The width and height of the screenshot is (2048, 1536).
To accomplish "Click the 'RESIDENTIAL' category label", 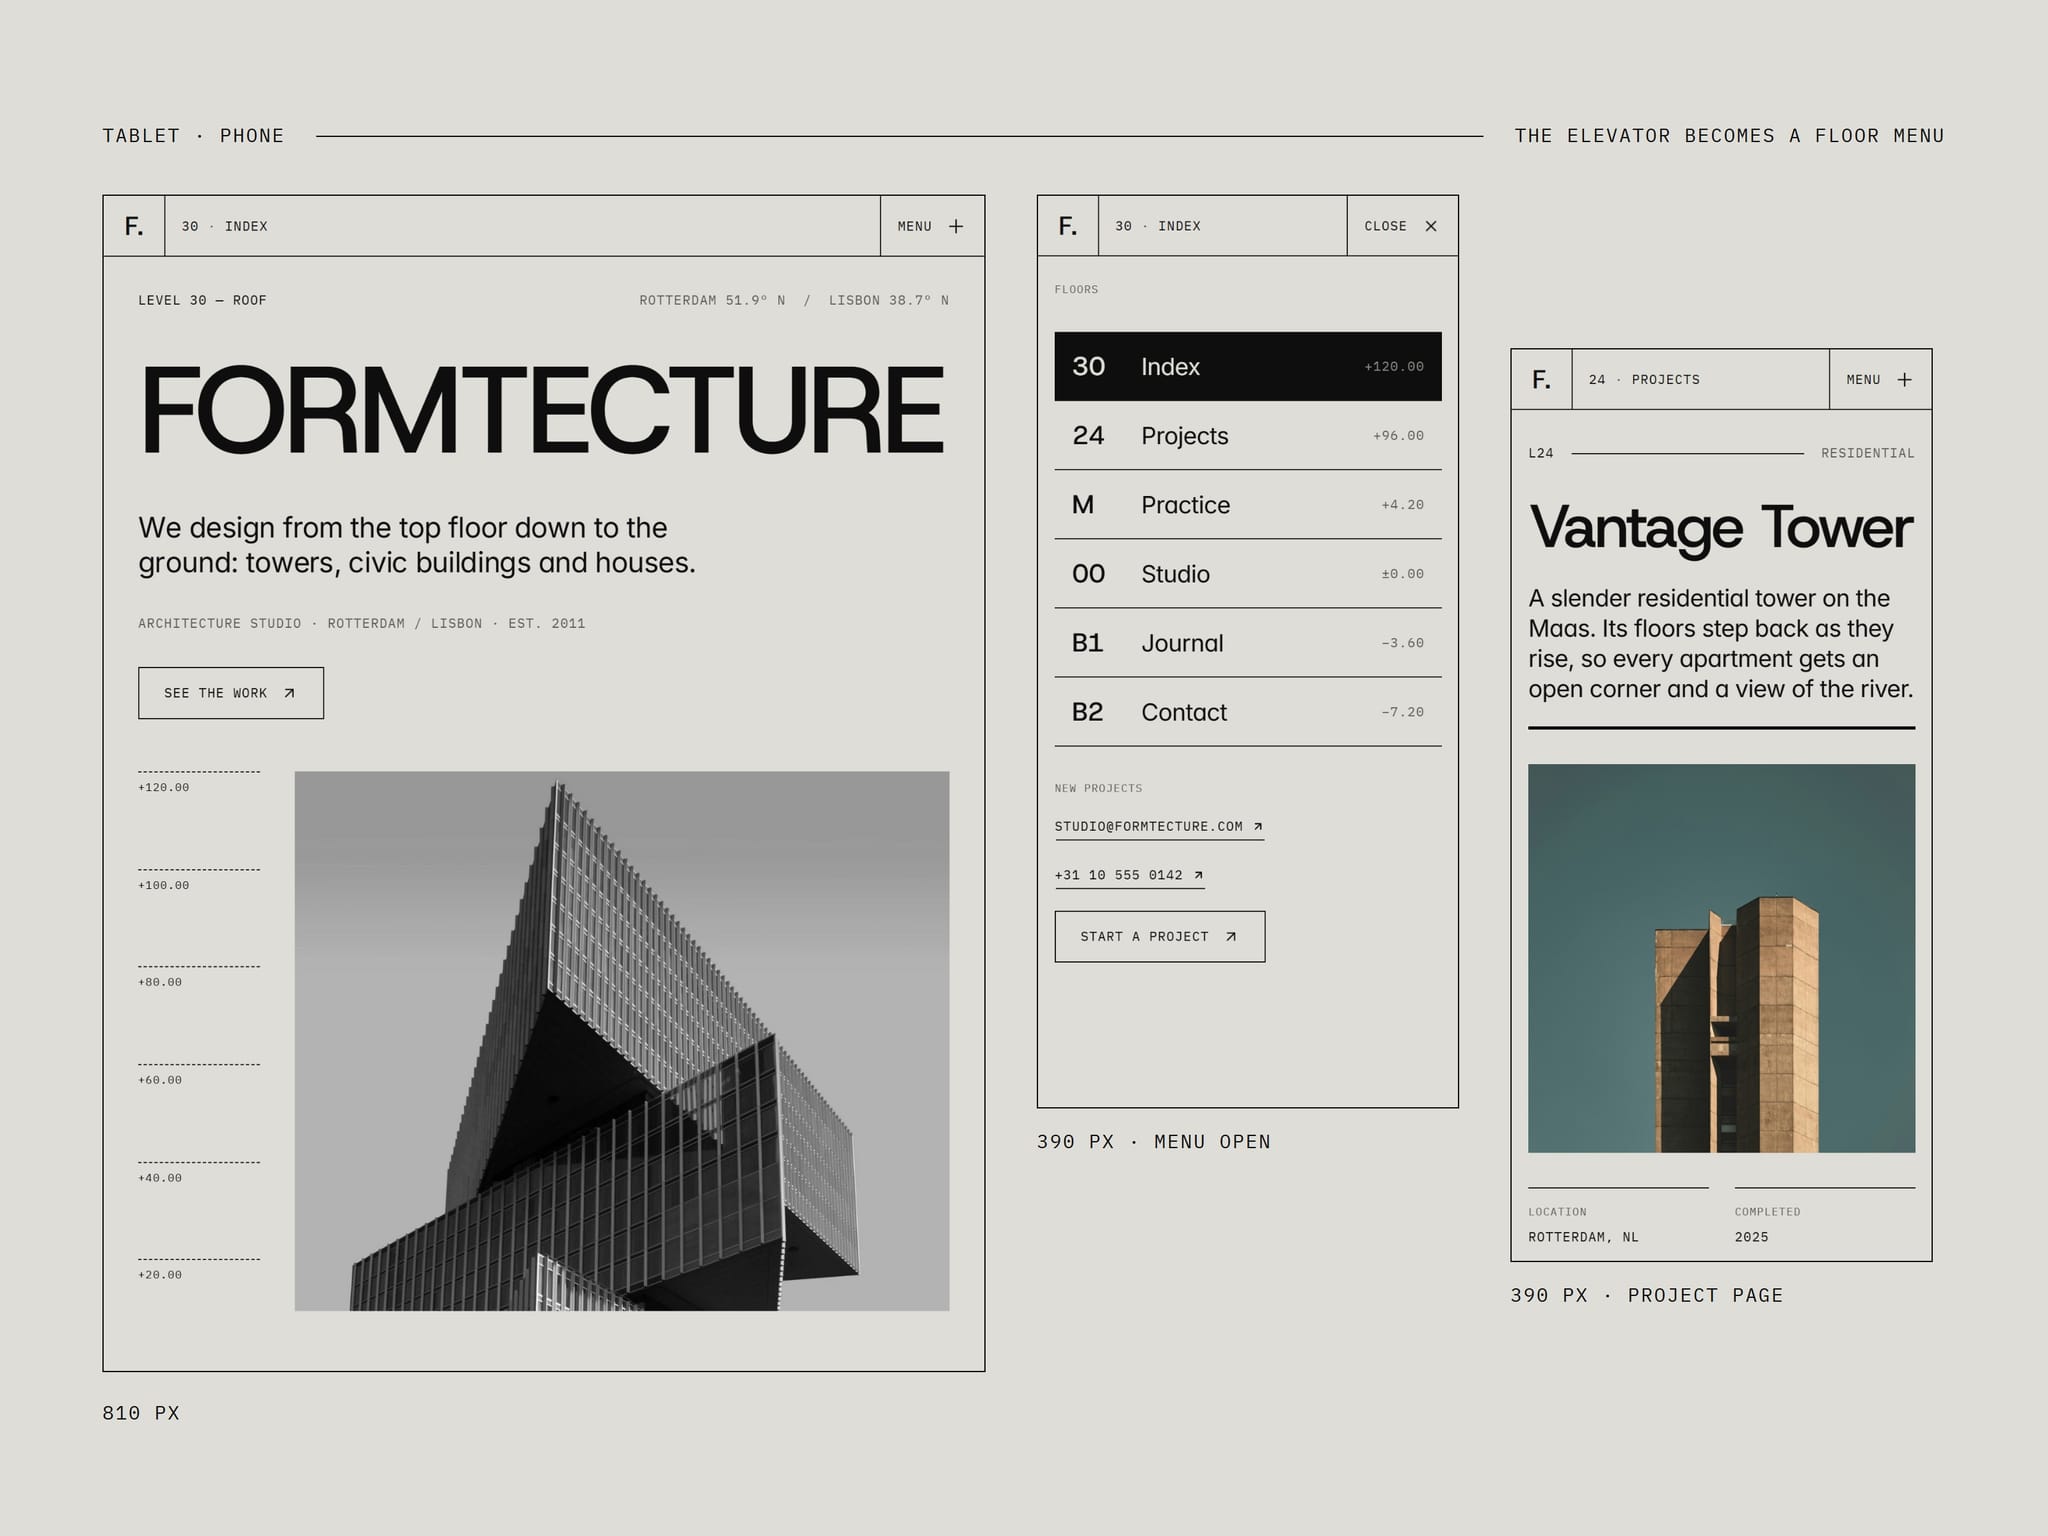I will coord(1868,454).
